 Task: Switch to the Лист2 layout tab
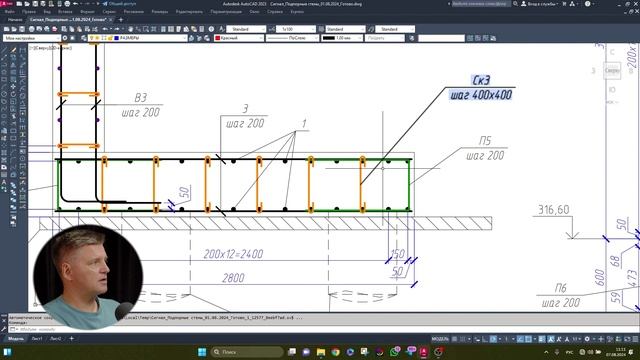coord(56,338)
